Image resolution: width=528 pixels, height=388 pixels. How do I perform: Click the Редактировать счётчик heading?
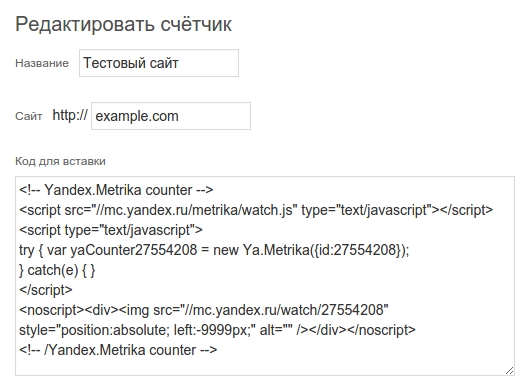click(124, 24)
